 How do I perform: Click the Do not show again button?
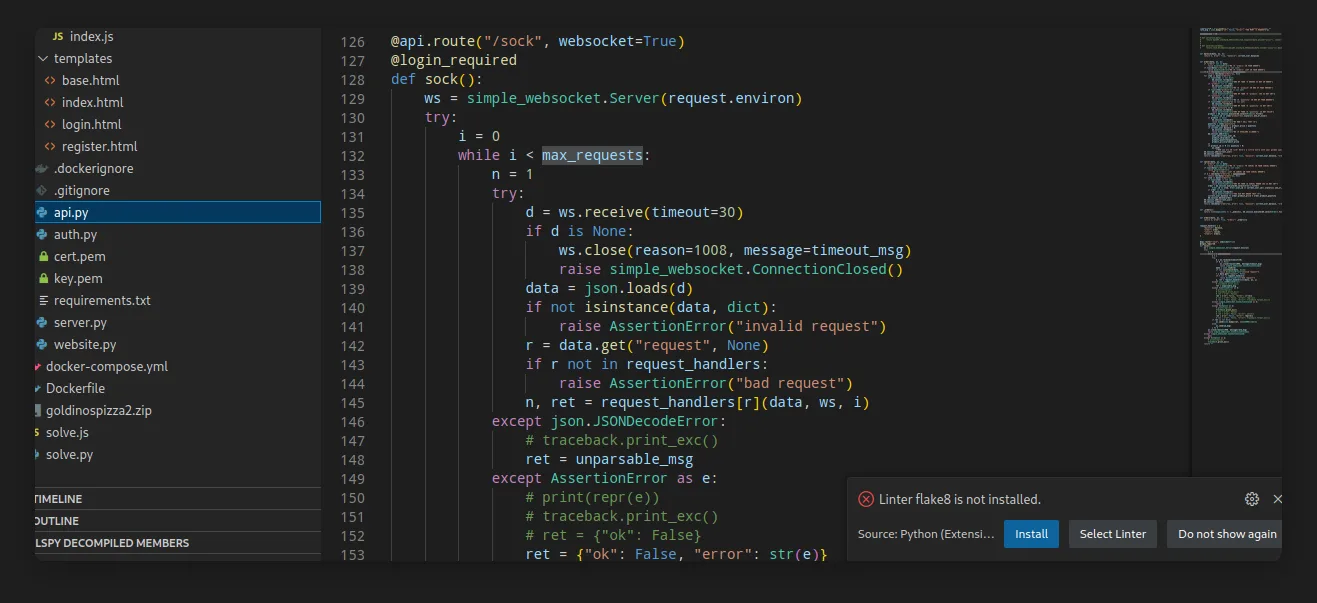point(1226,534)
